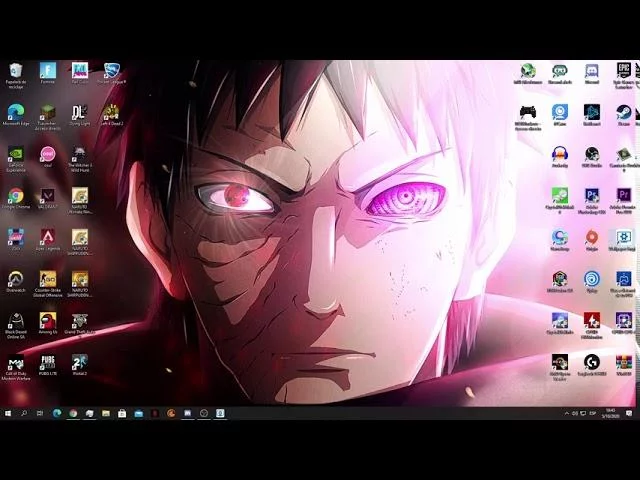This screenshot has width=640, height=480.
Task: Open the Audacity headphones icon
Action: click(x=560, y=157)
